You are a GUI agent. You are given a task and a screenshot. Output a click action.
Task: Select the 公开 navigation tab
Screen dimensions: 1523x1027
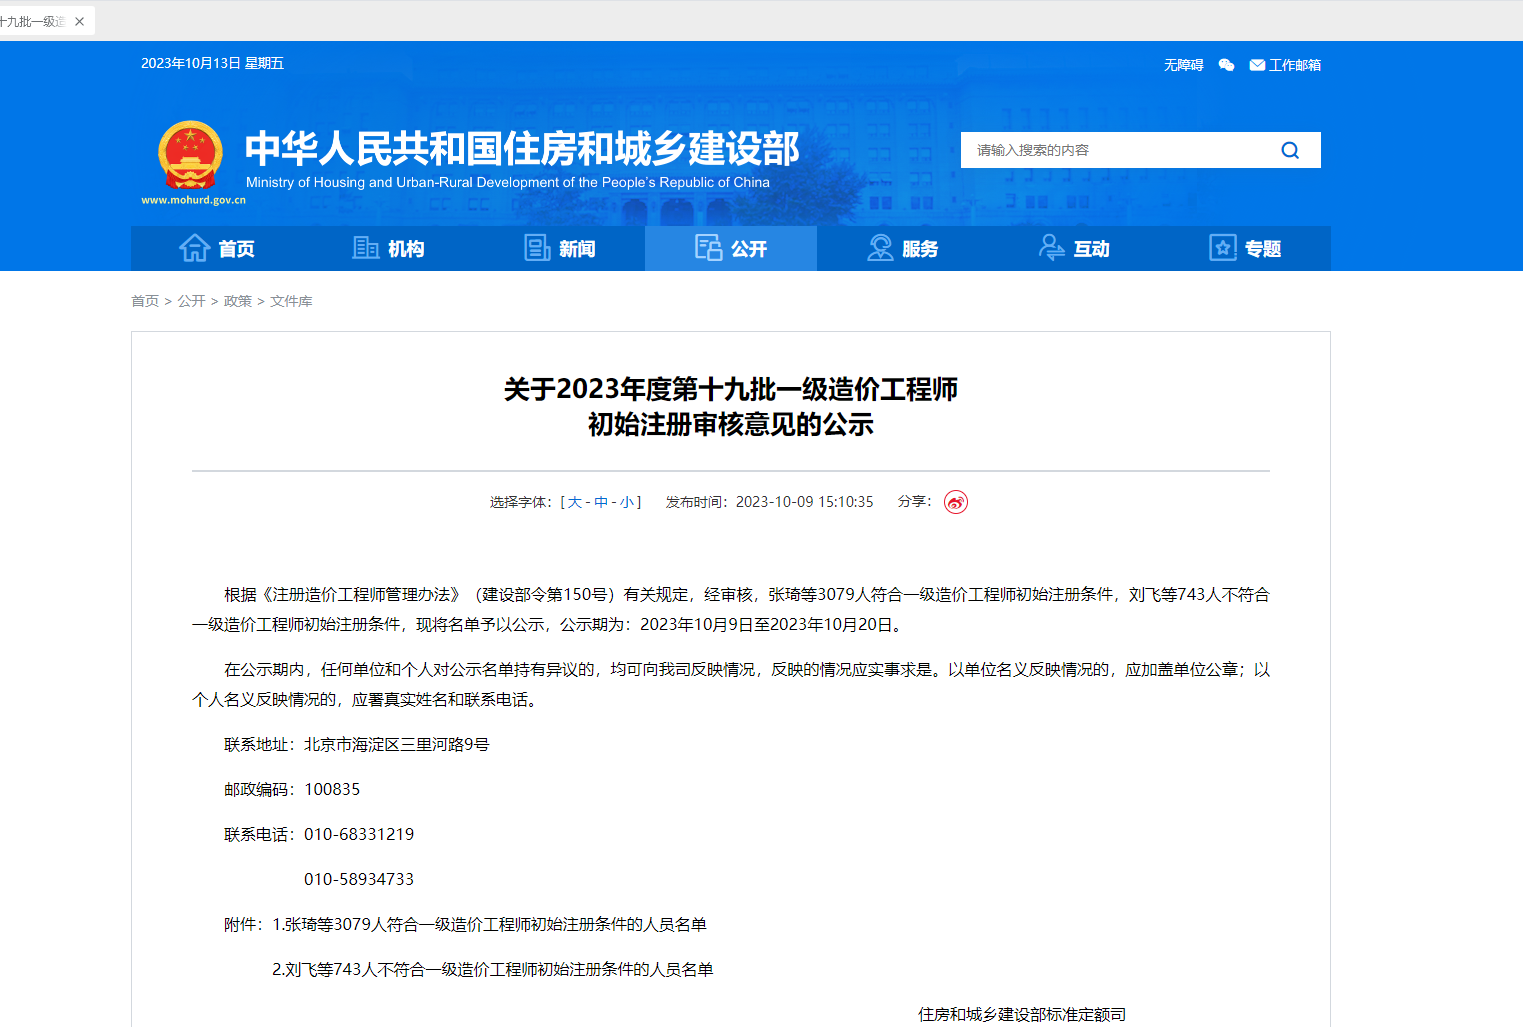(731, 248)
